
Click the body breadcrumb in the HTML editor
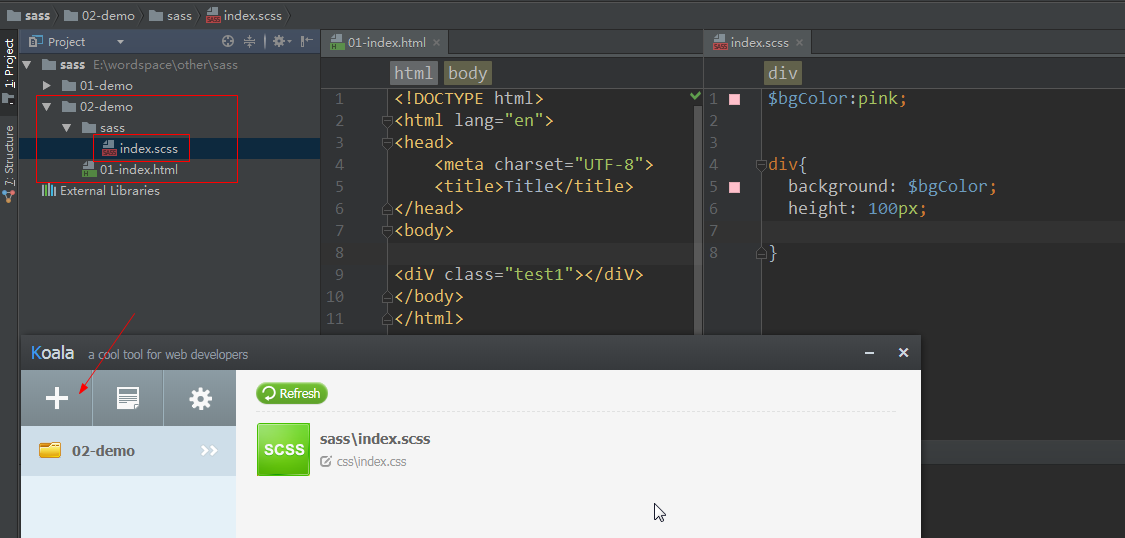[x=468, y=73]
